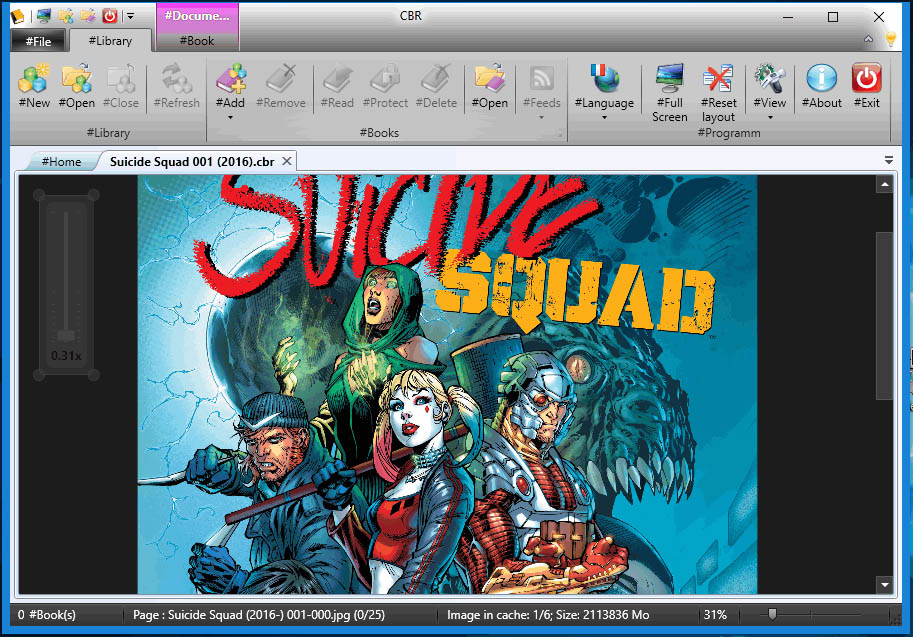Click the comic cover page image
Viewport: 913px width, 637px height.
(447, 384)
